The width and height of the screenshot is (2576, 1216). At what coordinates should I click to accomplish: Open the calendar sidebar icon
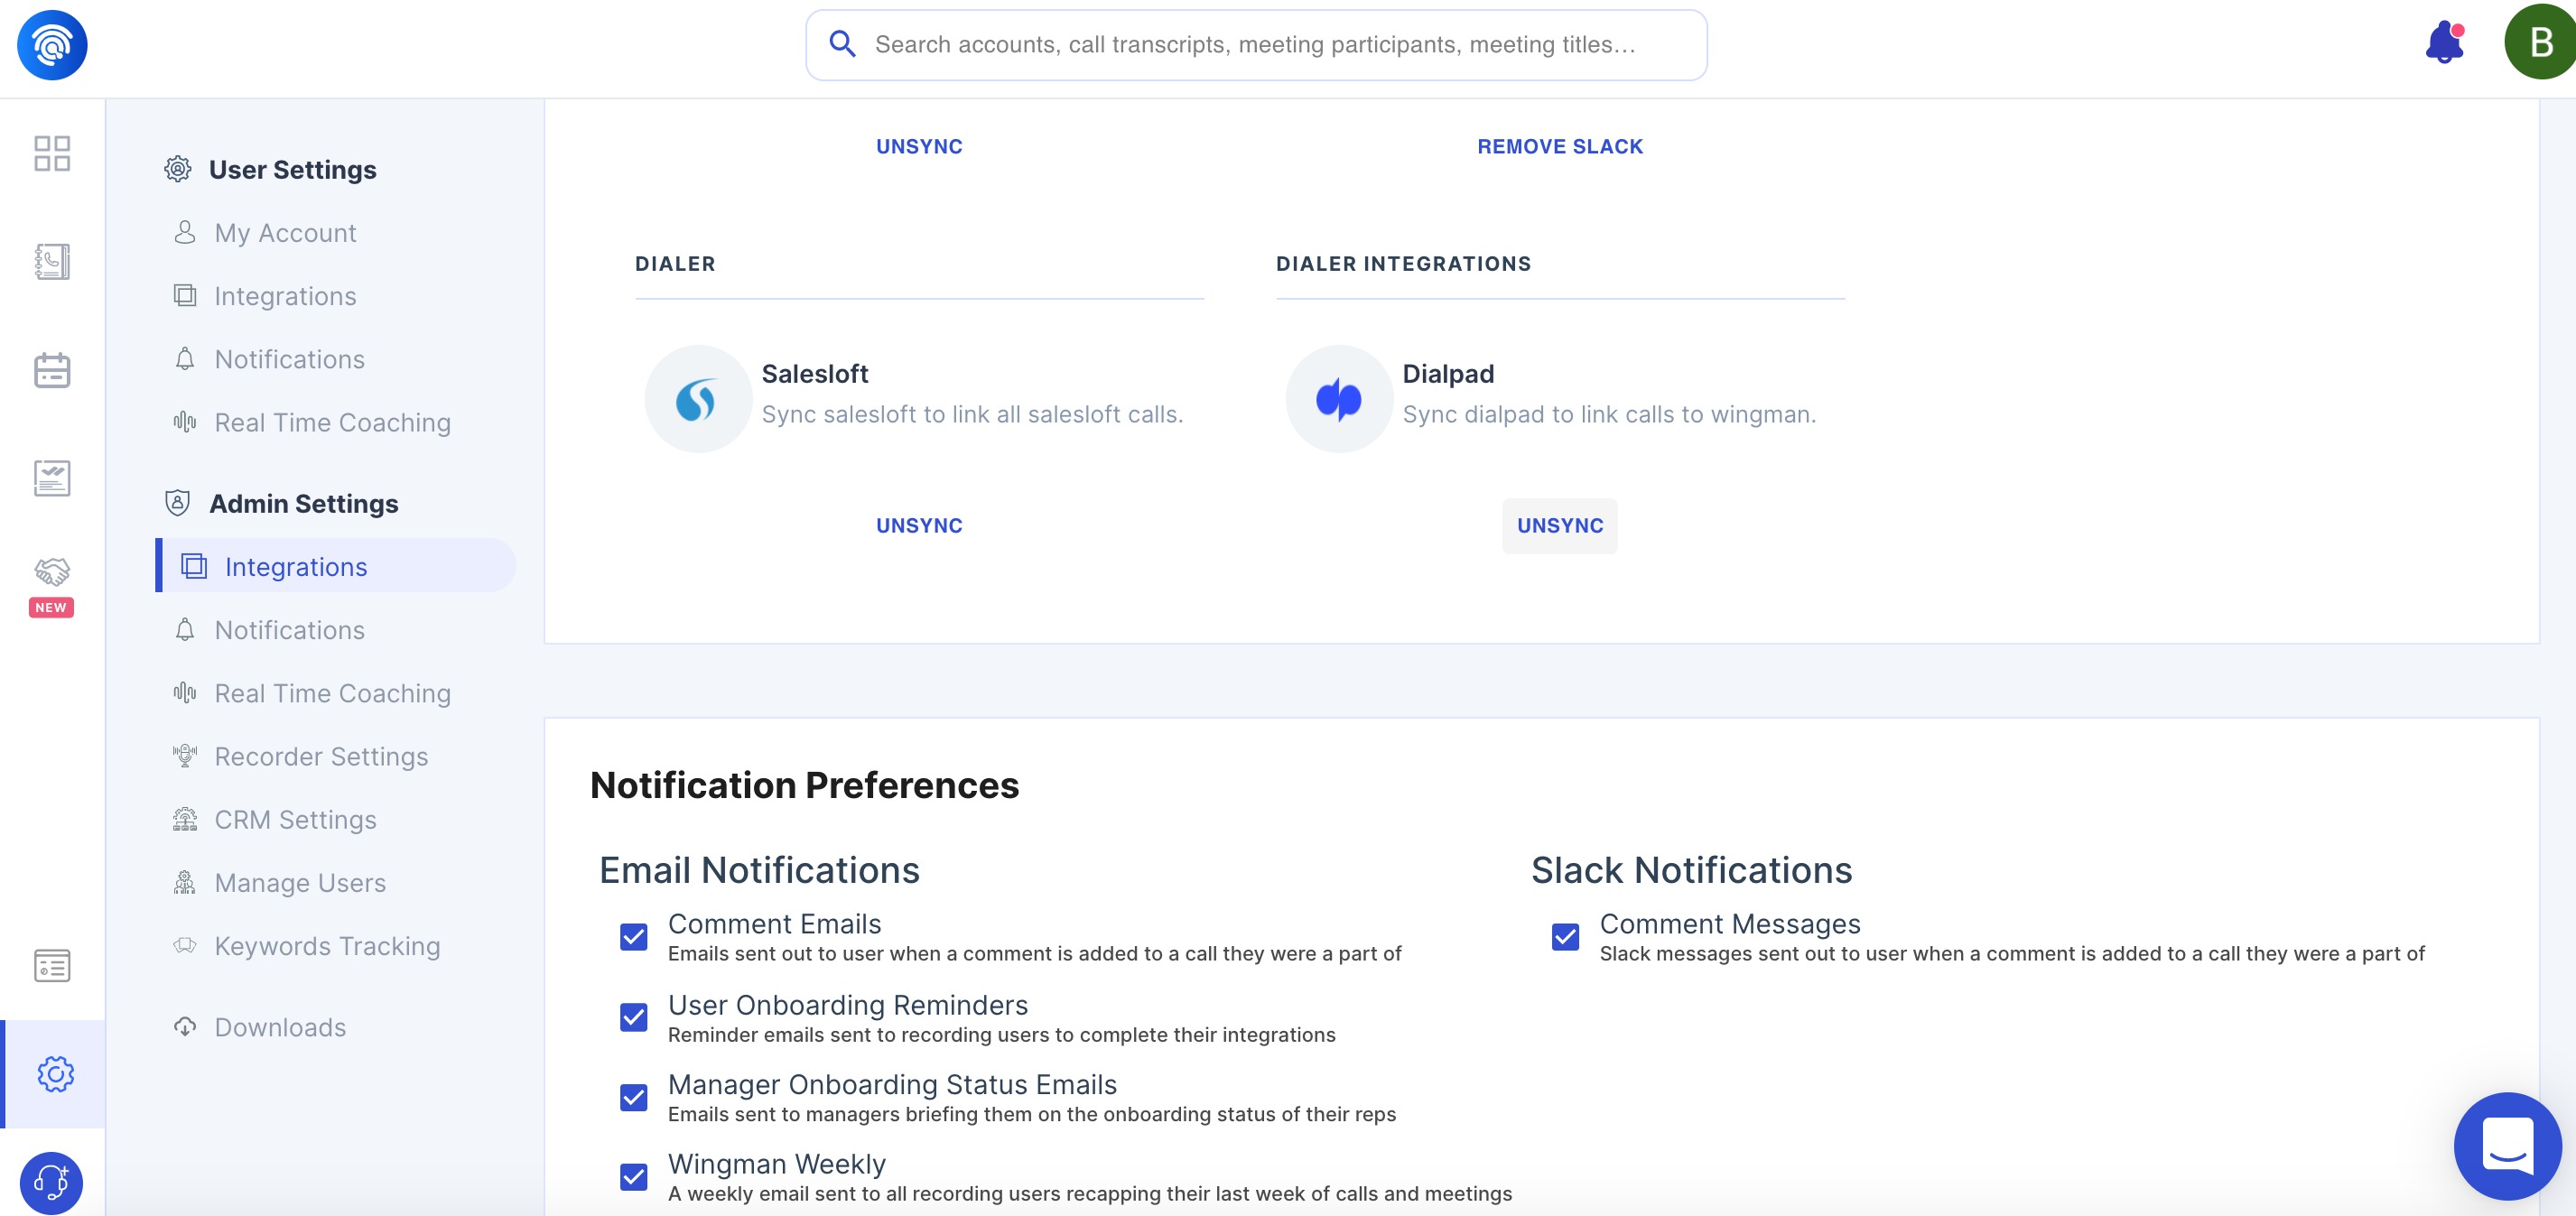coord(52,370)
